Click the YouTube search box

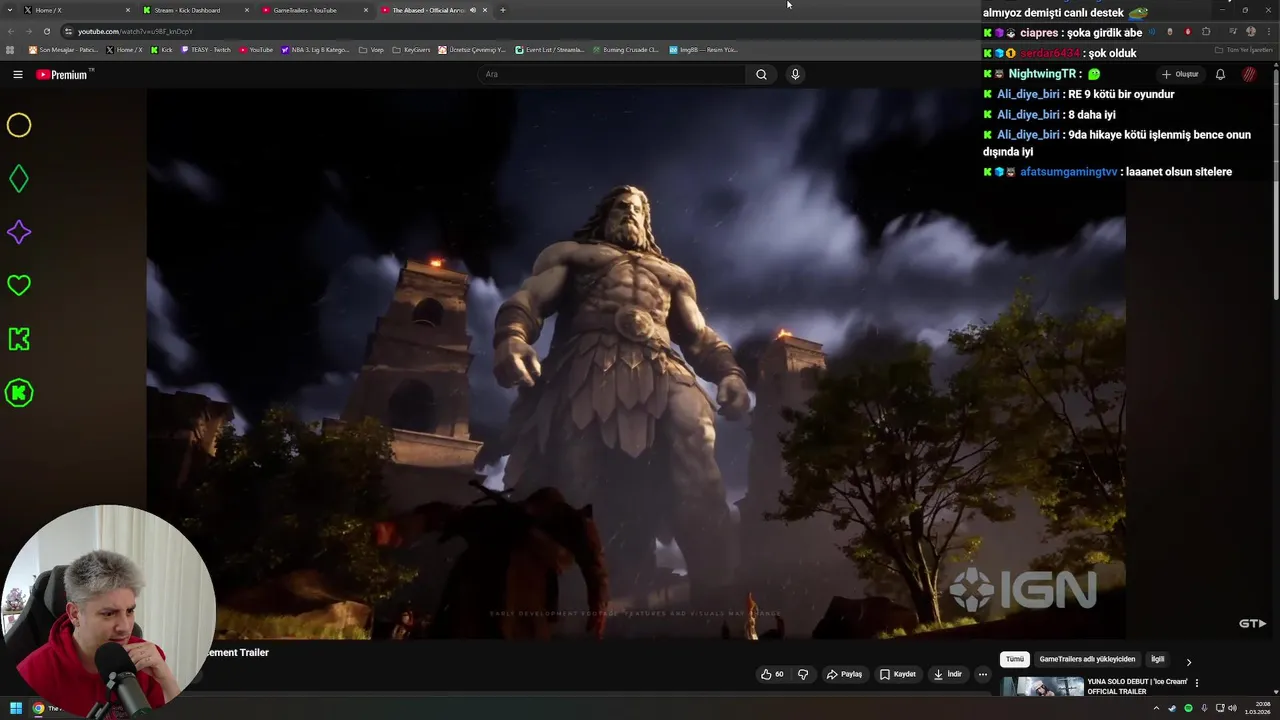click(612, 74)
